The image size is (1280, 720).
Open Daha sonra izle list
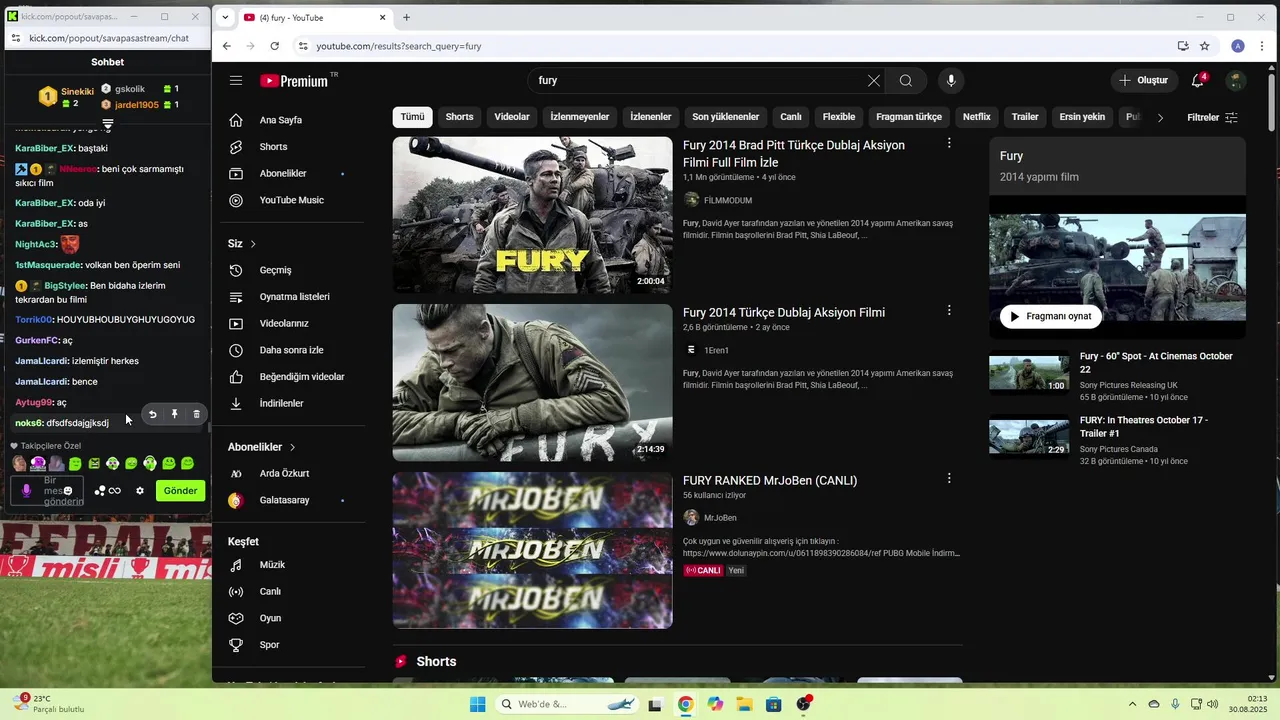click(290, 350)
